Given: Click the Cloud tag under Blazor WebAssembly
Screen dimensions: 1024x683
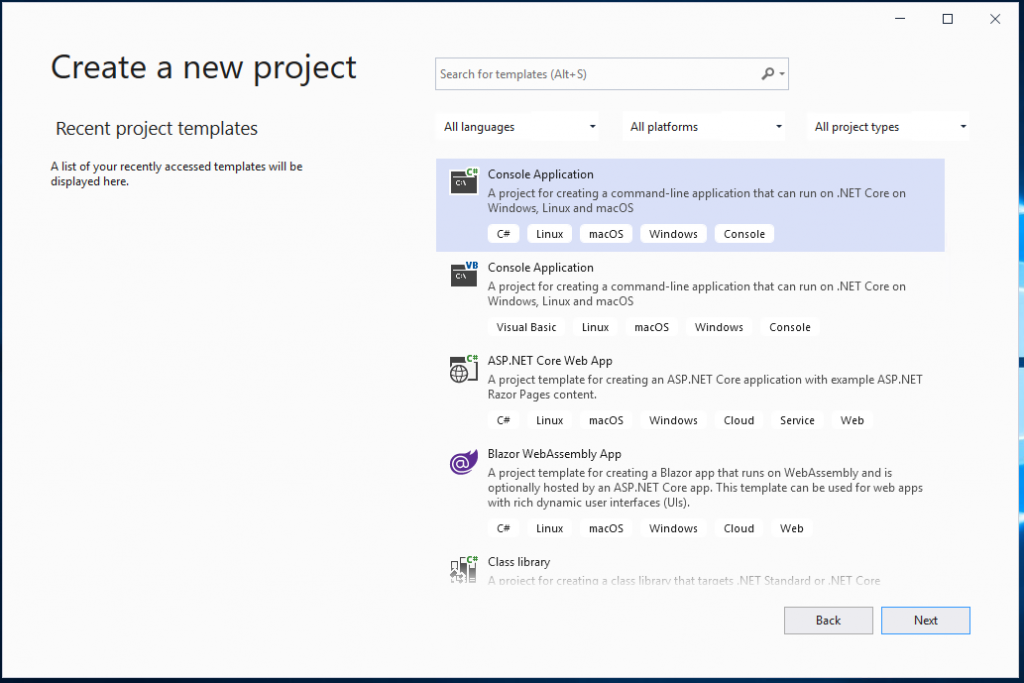Looking at the screenshot, I should pos(739,528).
